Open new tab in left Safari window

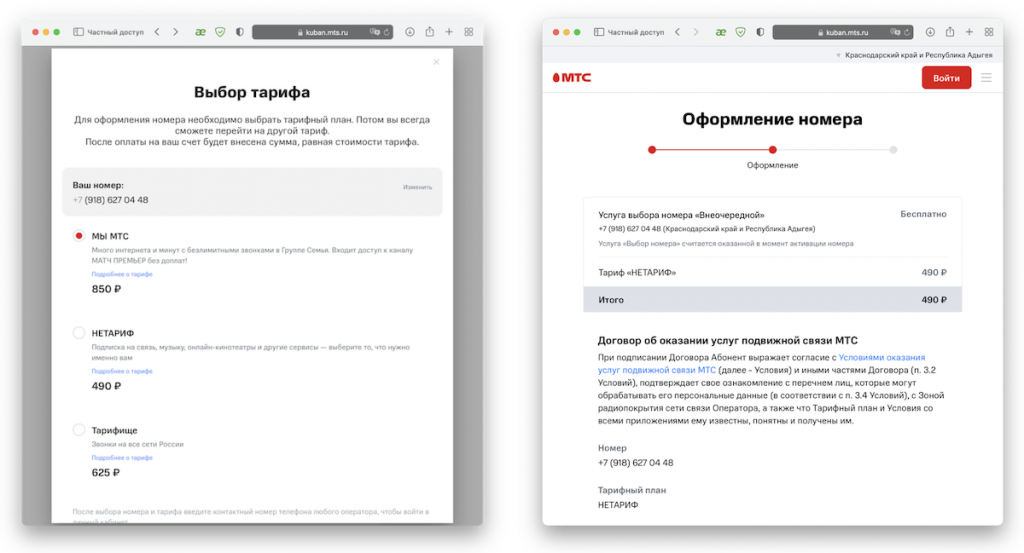pos(449,32)
